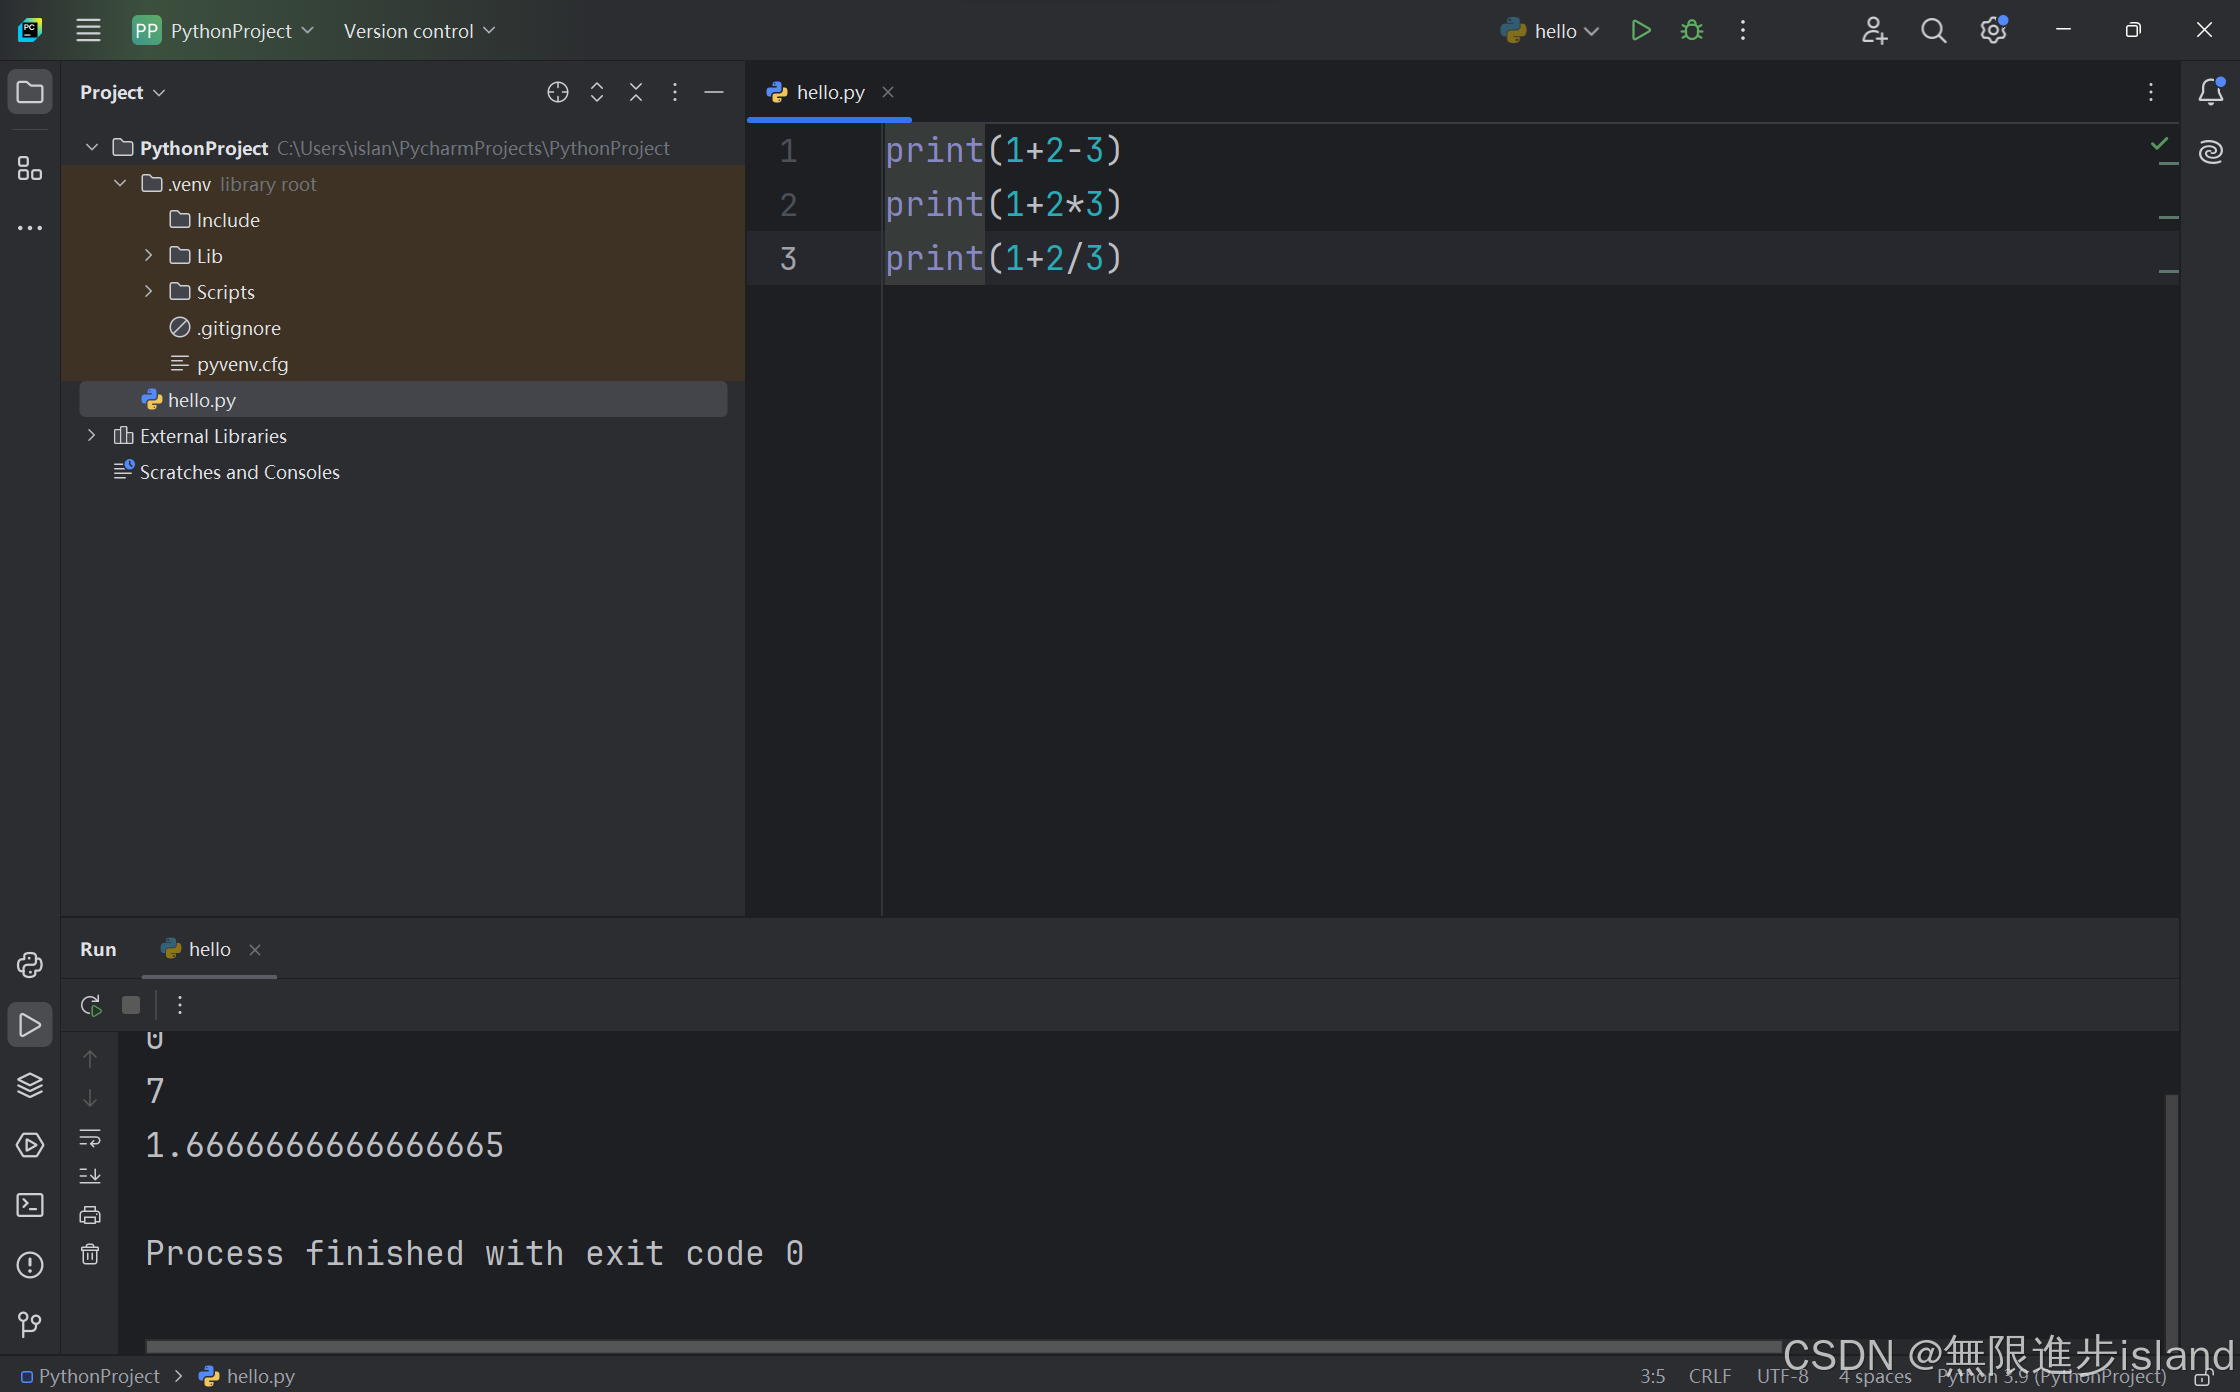
Task: Click the CRLF line separator widget
Action: (1709, 1377)
